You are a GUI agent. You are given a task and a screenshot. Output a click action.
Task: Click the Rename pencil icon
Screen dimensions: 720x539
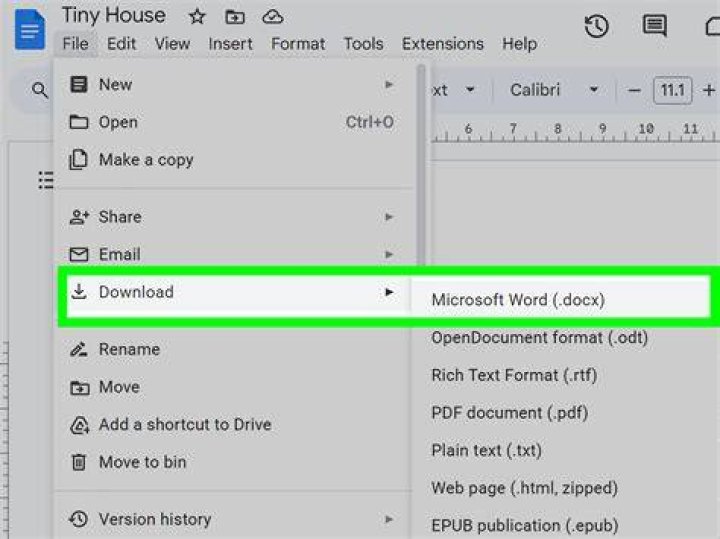tap(79, 349)
